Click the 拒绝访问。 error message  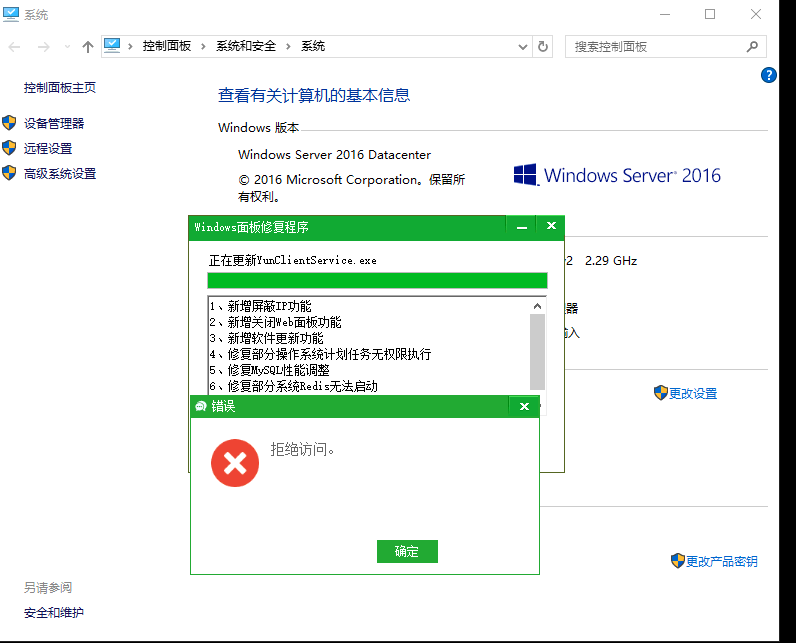(302, 449)
